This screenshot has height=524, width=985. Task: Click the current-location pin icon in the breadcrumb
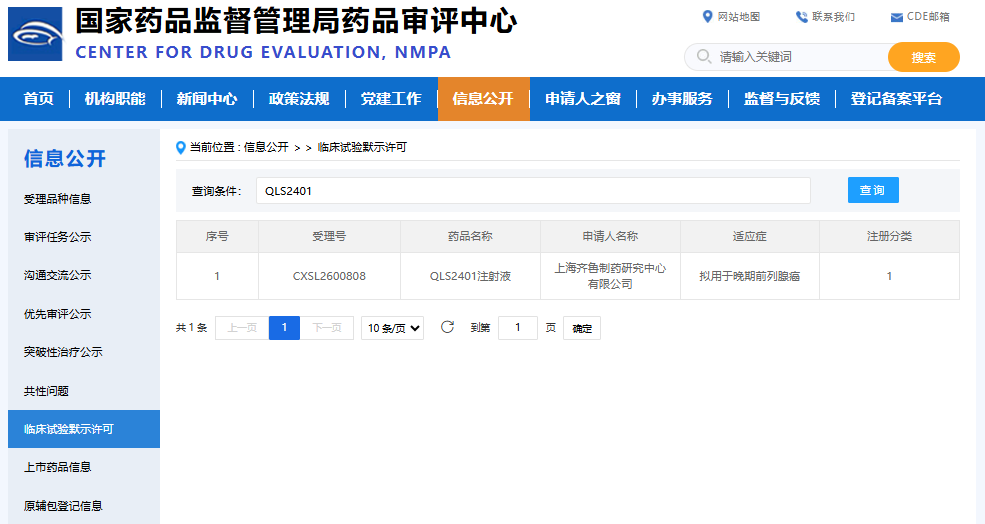click(180, 148)
